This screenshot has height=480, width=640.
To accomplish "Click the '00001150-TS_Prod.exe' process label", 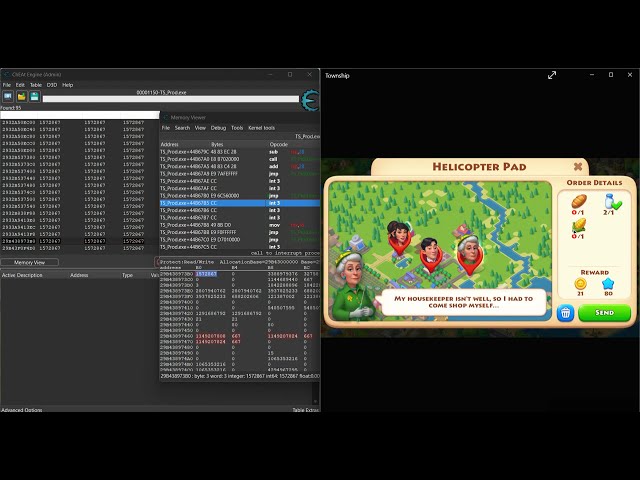I will tap(161, 93).
